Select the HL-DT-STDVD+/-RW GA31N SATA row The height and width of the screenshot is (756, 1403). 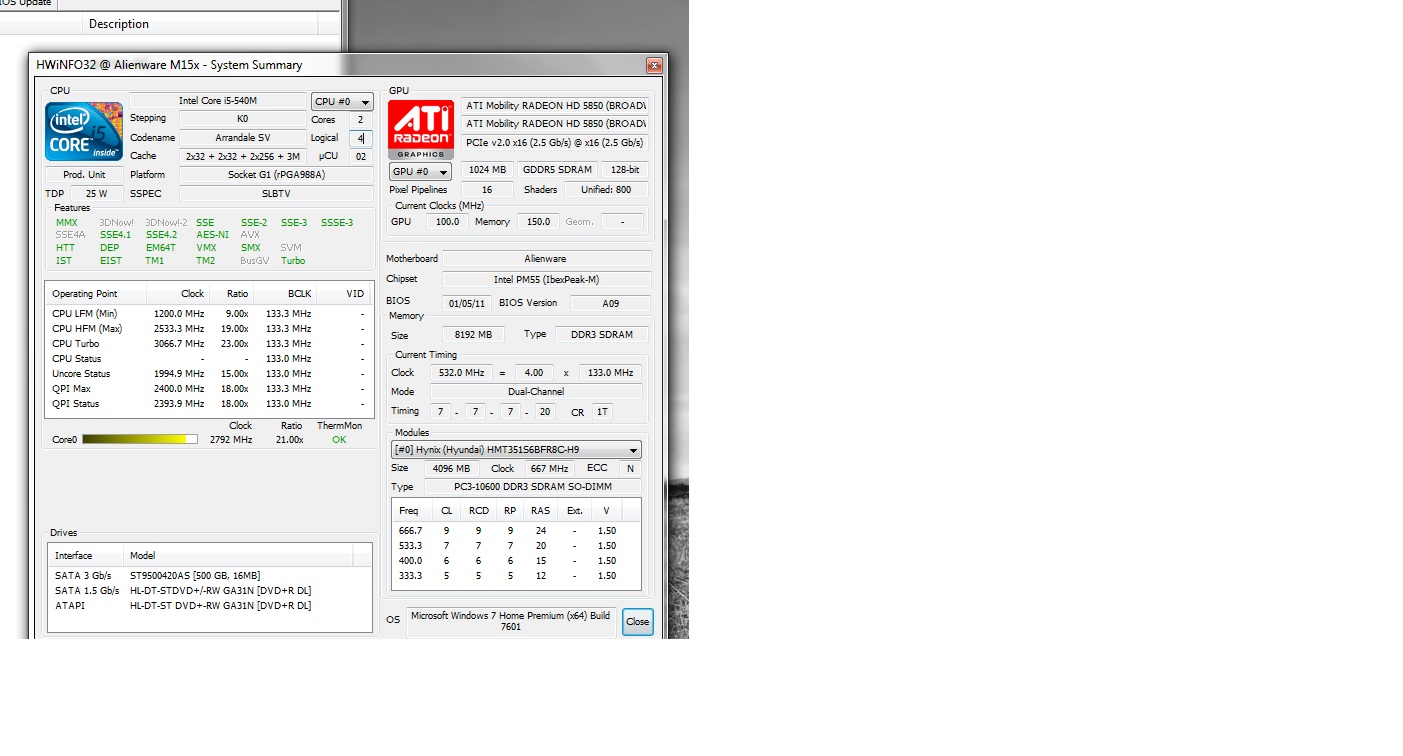coord(210,591)
